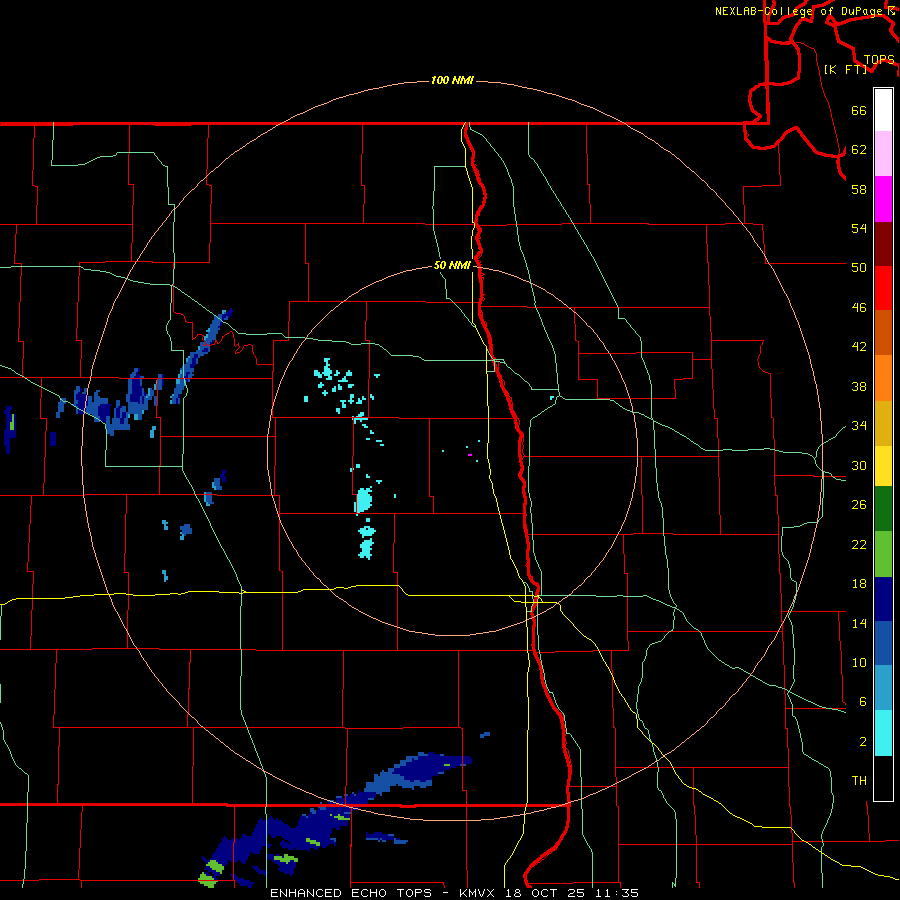Image resolution: width=900 pixels, height=900 pixels.
Task: Click the cyan band at the legend bottom
Action: tap(883, 734)
